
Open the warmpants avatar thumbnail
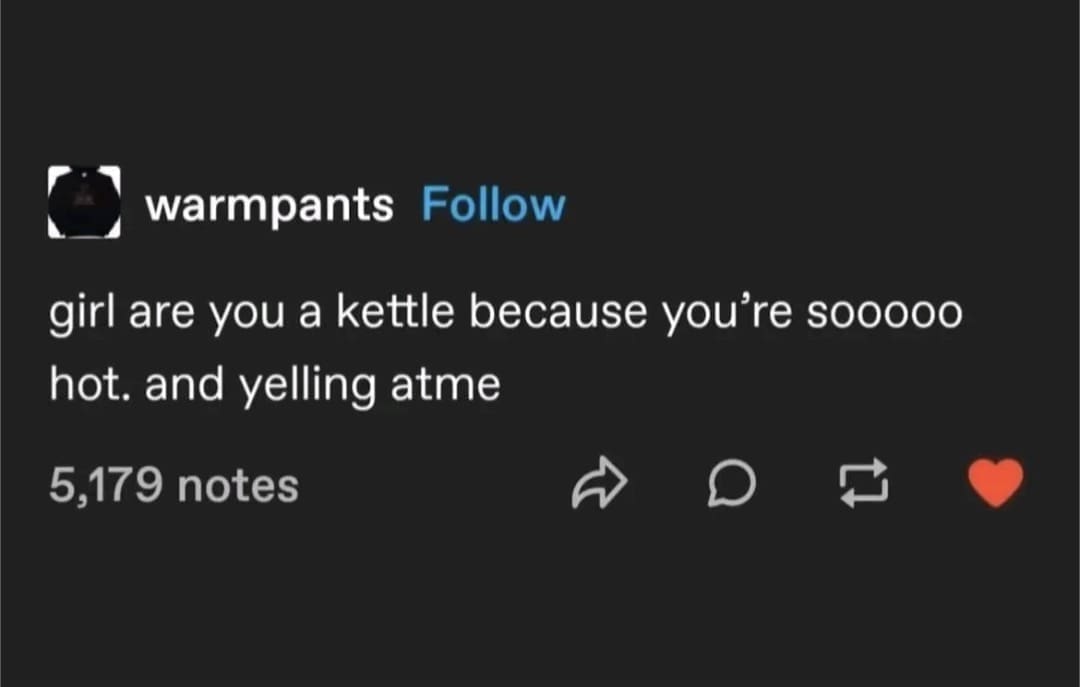[x=84, y=202]
